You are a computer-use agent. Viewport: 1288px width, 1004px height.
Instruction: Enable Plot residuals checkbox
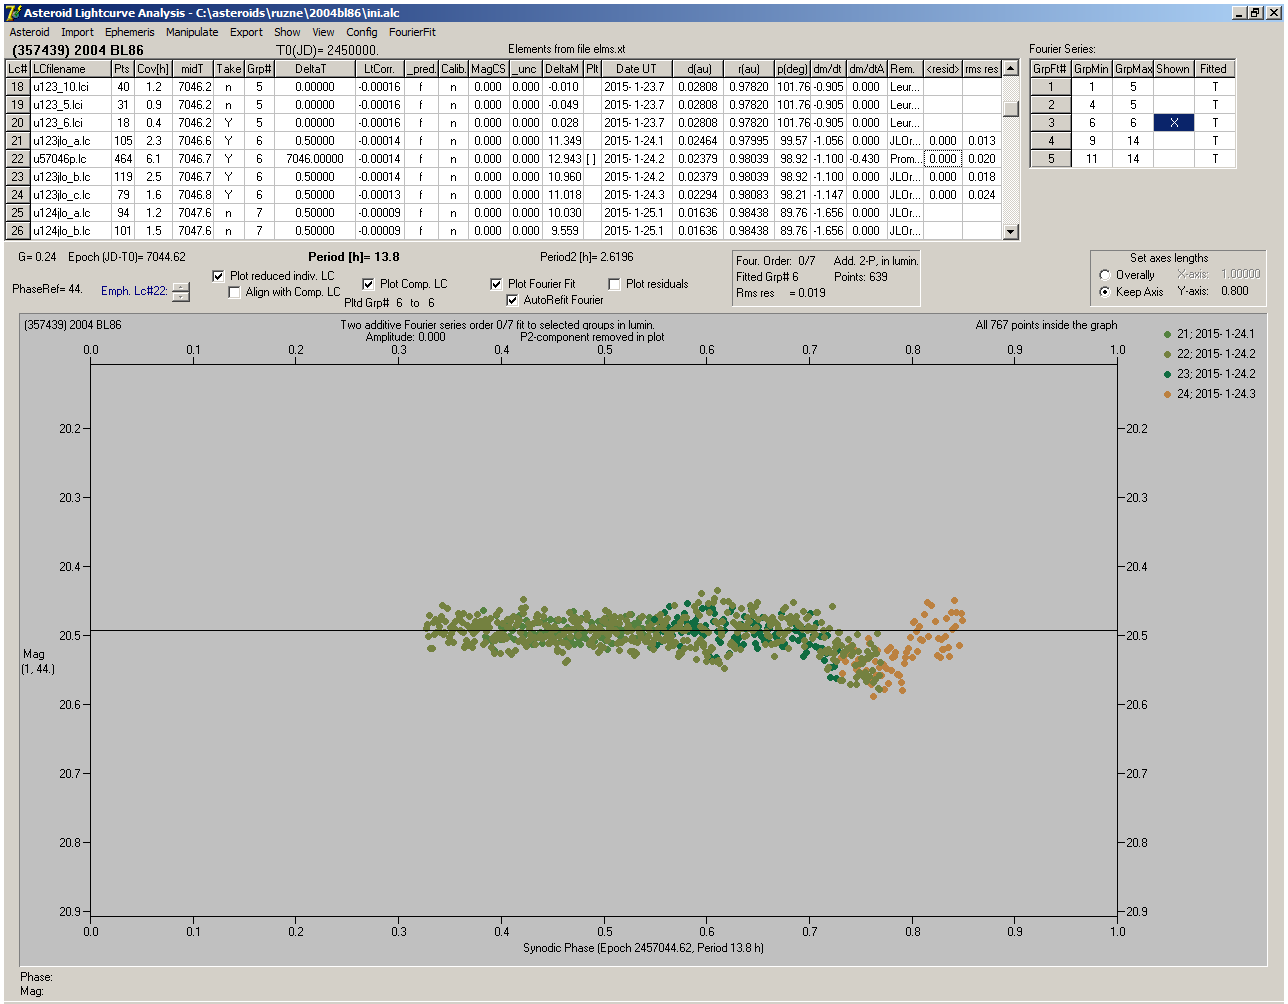(615, 284)
